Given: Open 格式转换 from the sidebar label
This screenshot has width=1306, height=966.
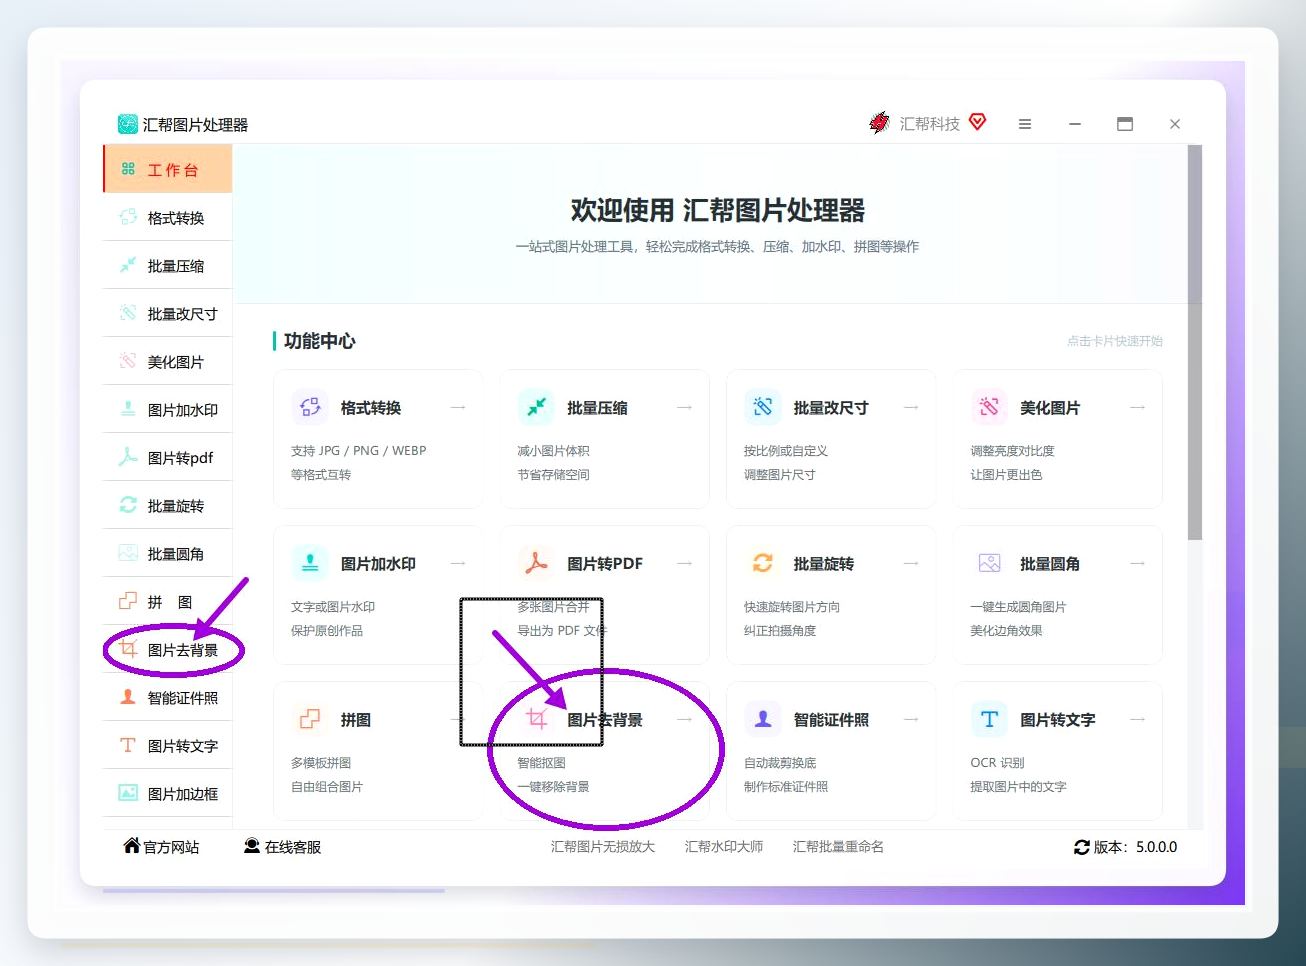Looking at the screenshot, I should coord(176,218).
